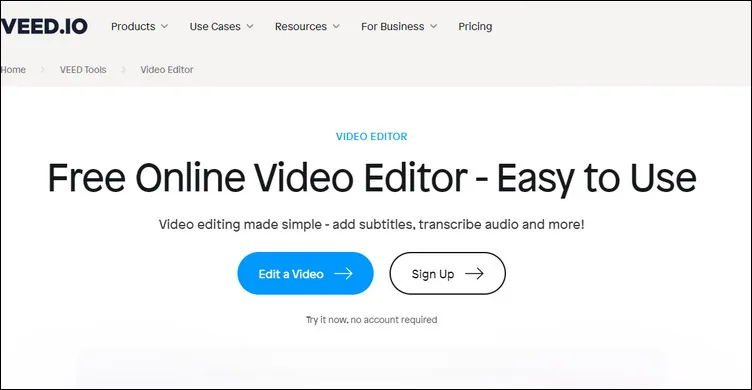Expand the Products chevron arrow

pos(164,26)
